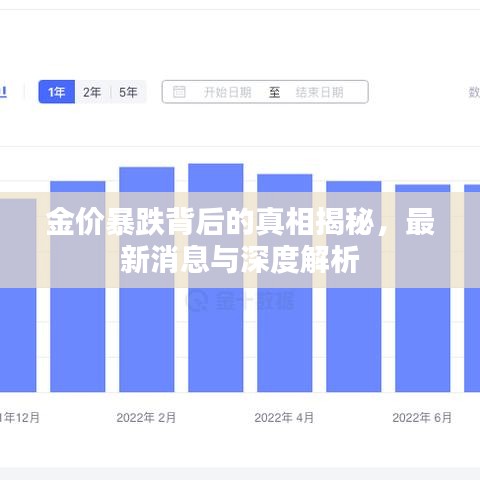The height and width of the screenshot is (480, 480).
Task: Click the 2022年 4月 axis label
Action: point(284,417)
